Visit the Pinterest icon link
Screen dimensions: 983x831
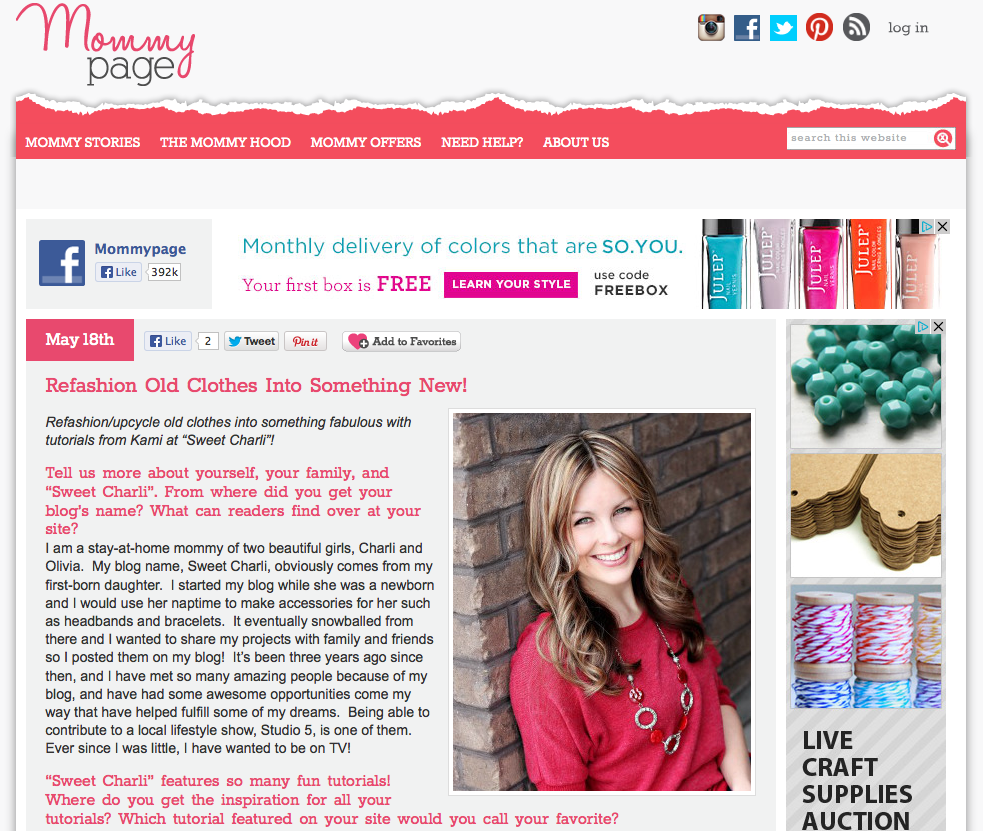click(819, 28)
